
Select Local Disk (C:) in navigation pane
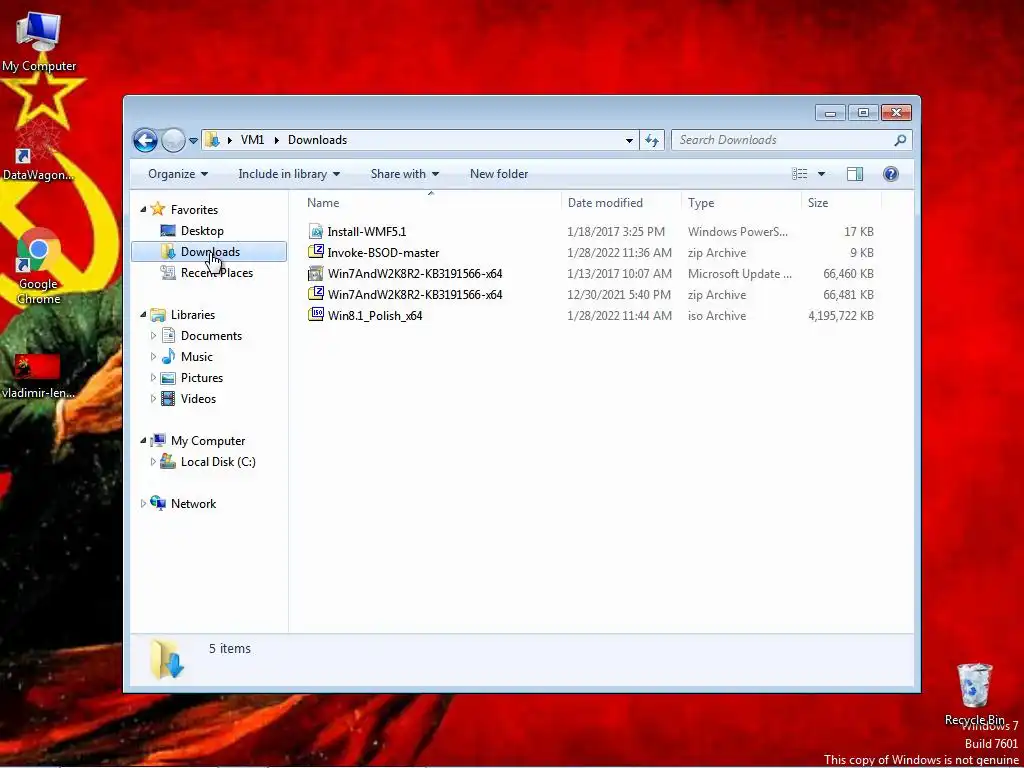[x=217, y=462]
